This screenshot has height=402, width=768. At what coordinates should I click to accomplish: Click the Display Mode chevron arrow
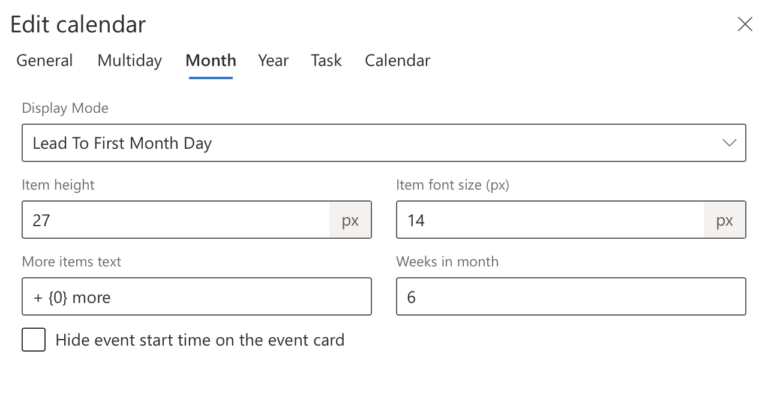click(x=729, y=143)
